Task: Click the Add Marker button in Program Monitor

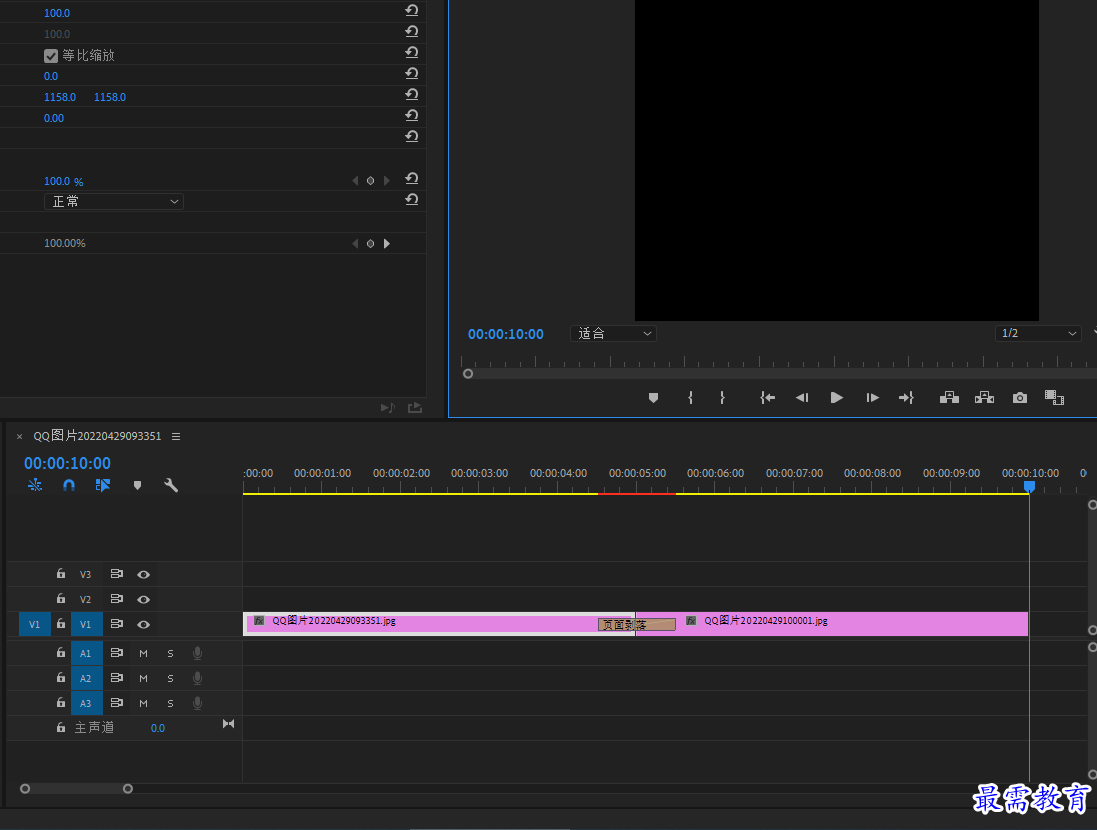Action: (x=653, y=398)
